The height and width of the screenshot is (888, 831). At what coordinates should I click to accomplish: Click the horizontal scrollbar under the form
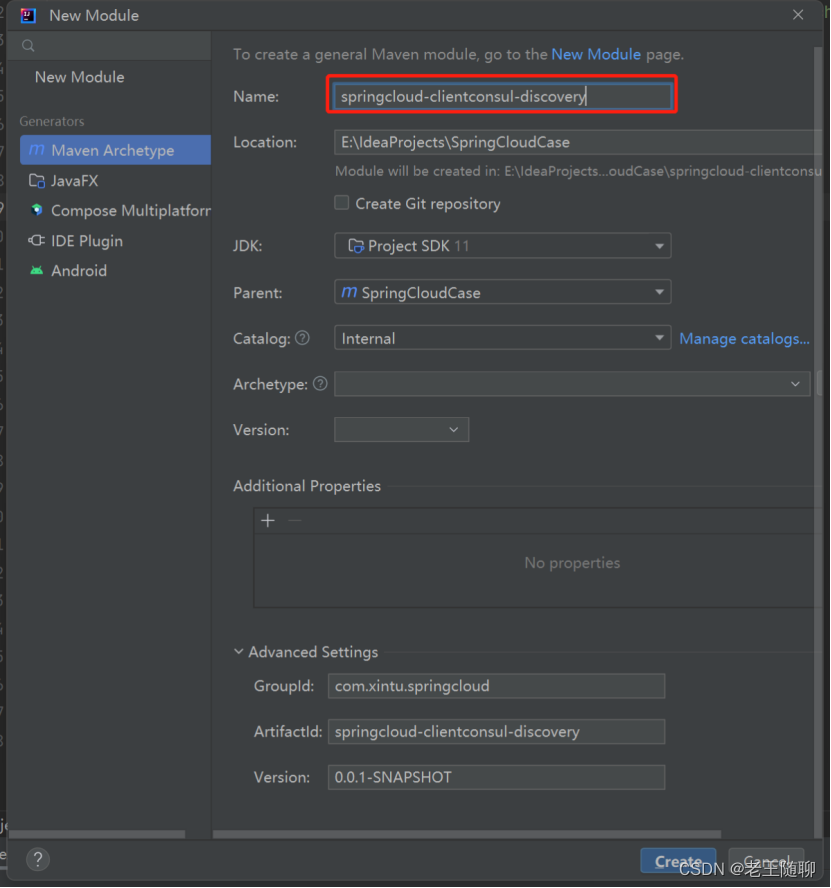point(467,834)
